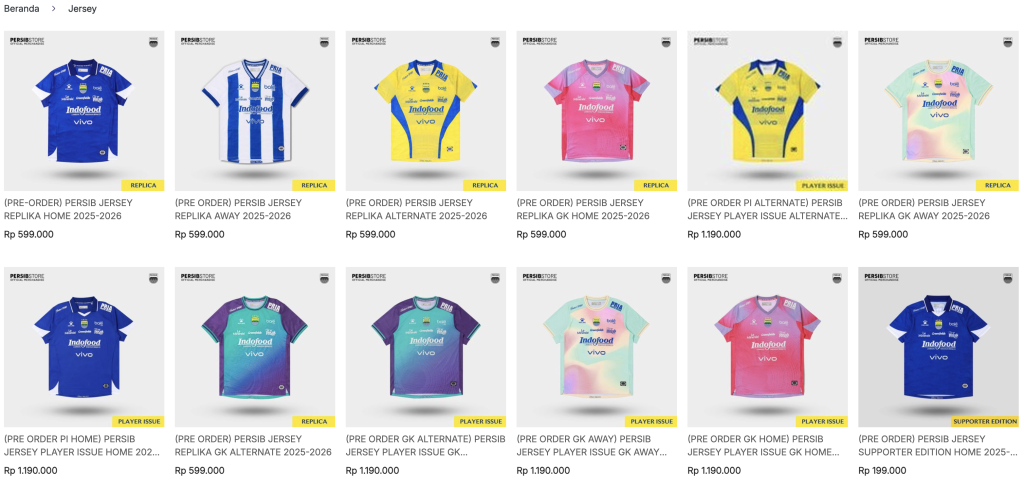Image resolution: width=1024 pixels, height=492 pixels.
Task: Click the Jersey breadcrumb item
Action: click(x=83, y=9)
